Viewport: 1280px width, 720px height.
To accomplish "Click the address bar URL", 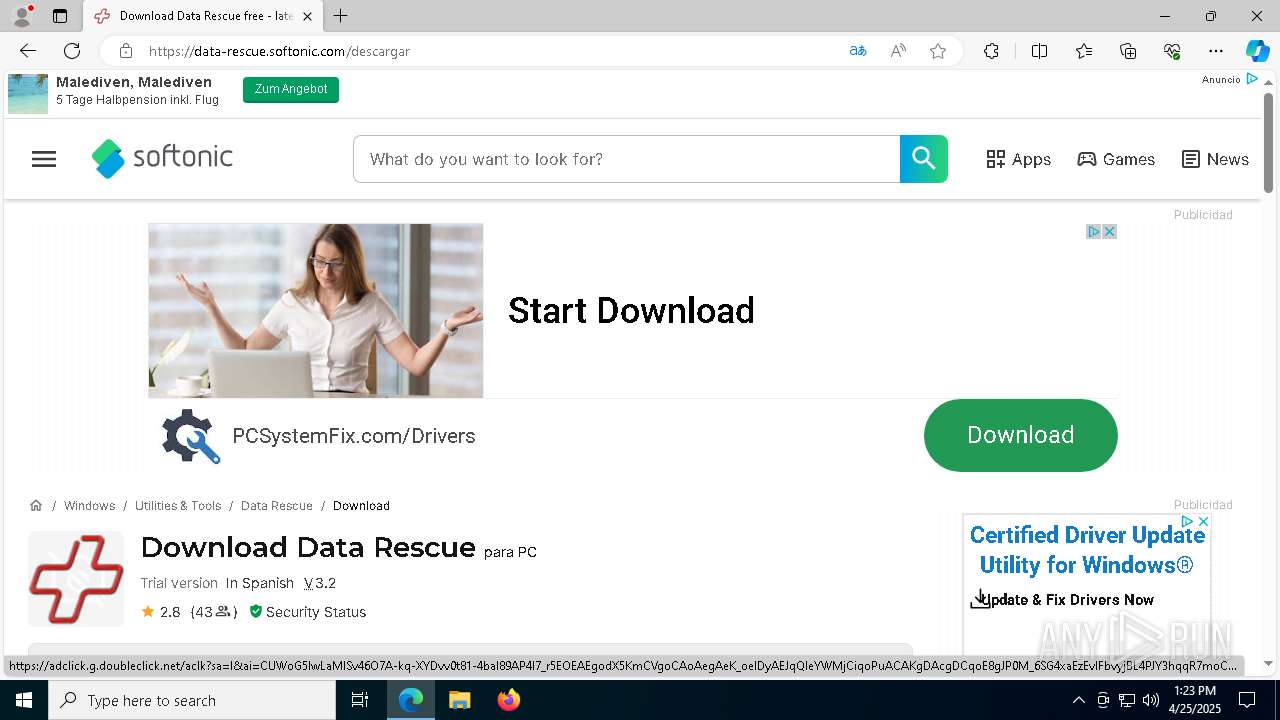I will 279,51.
